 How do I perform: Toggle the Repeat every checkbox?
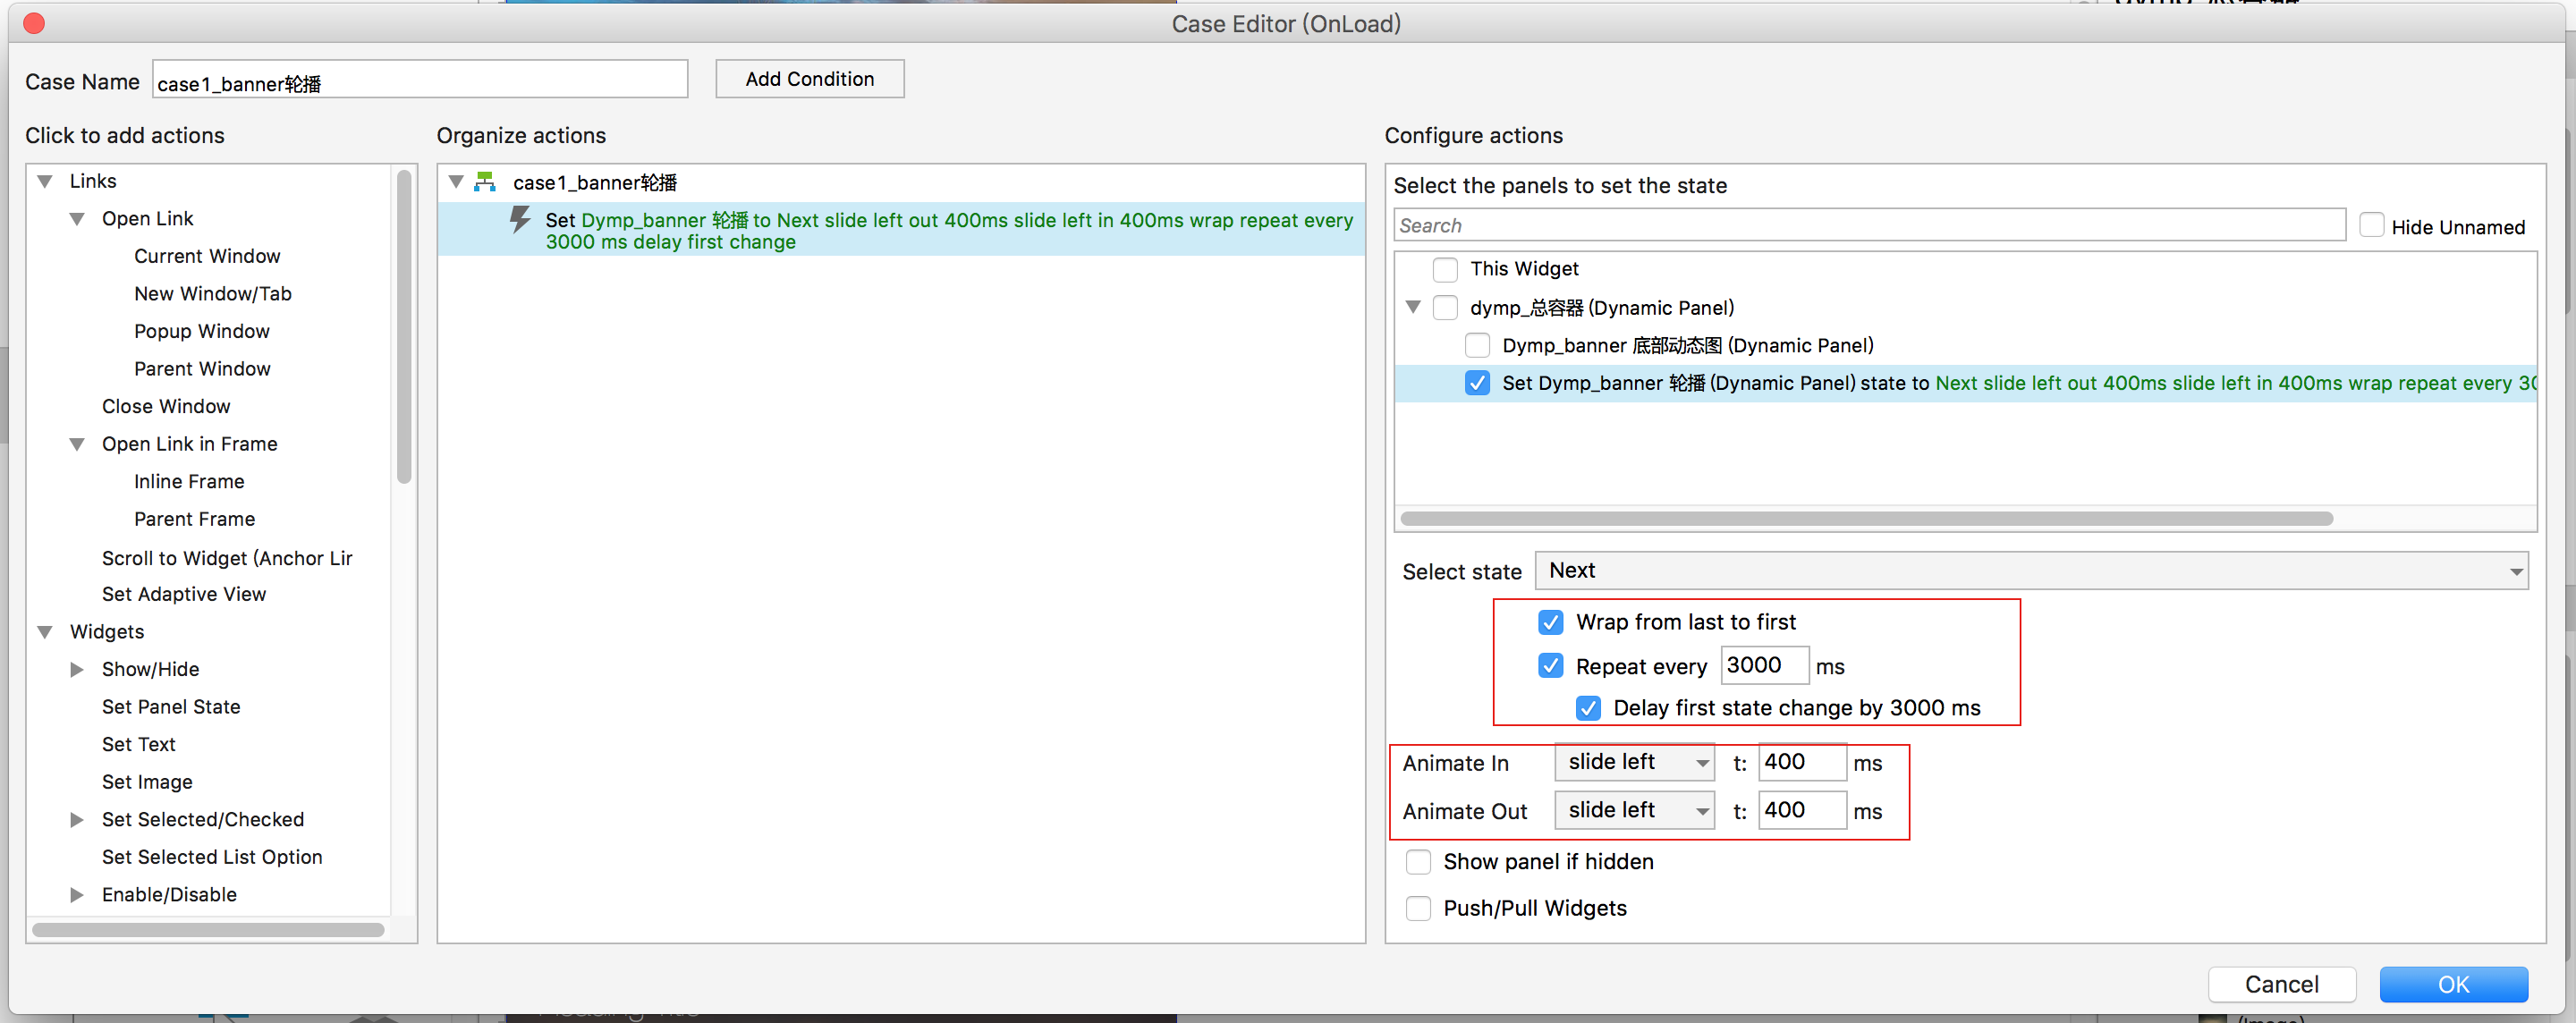coord(1550,666)
